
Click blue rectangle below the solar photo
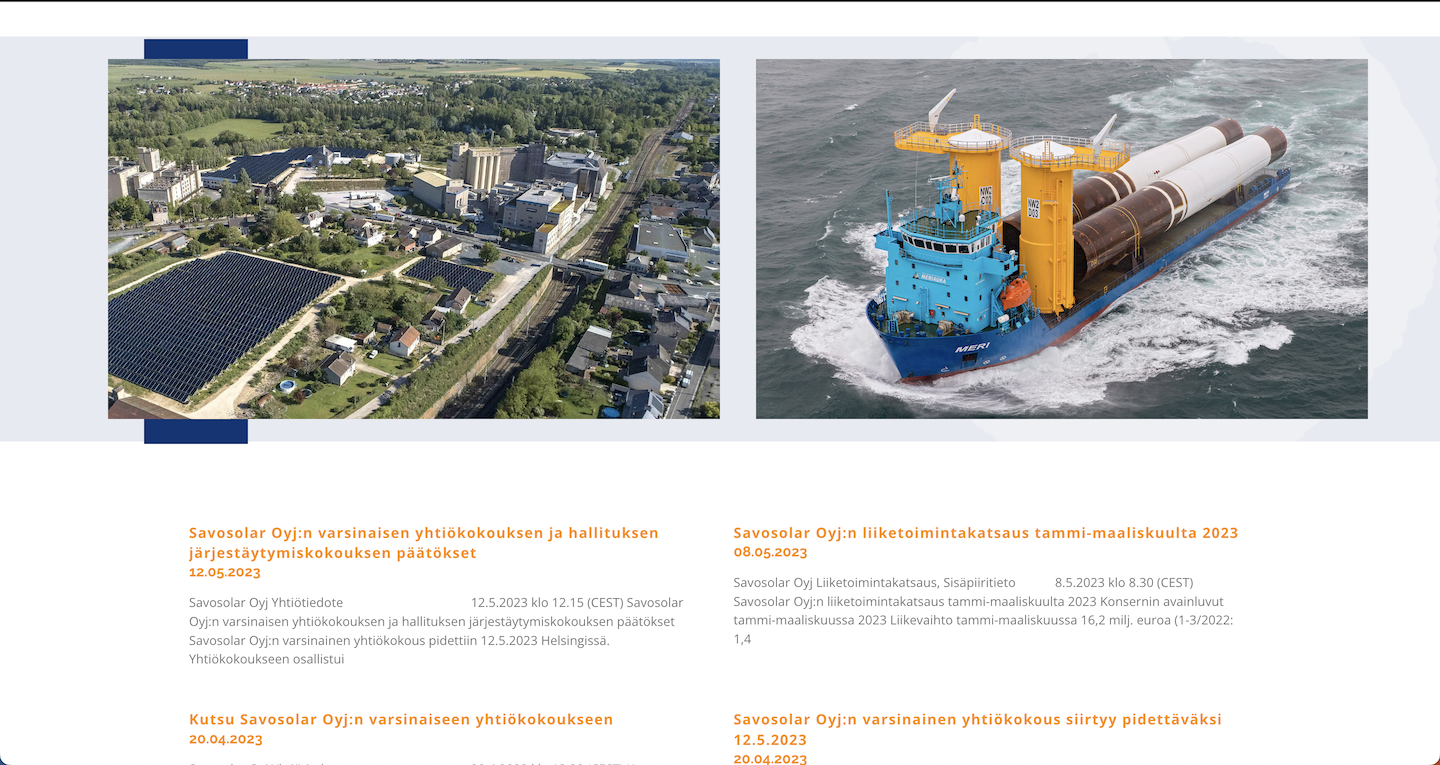(x=195, y=431)
